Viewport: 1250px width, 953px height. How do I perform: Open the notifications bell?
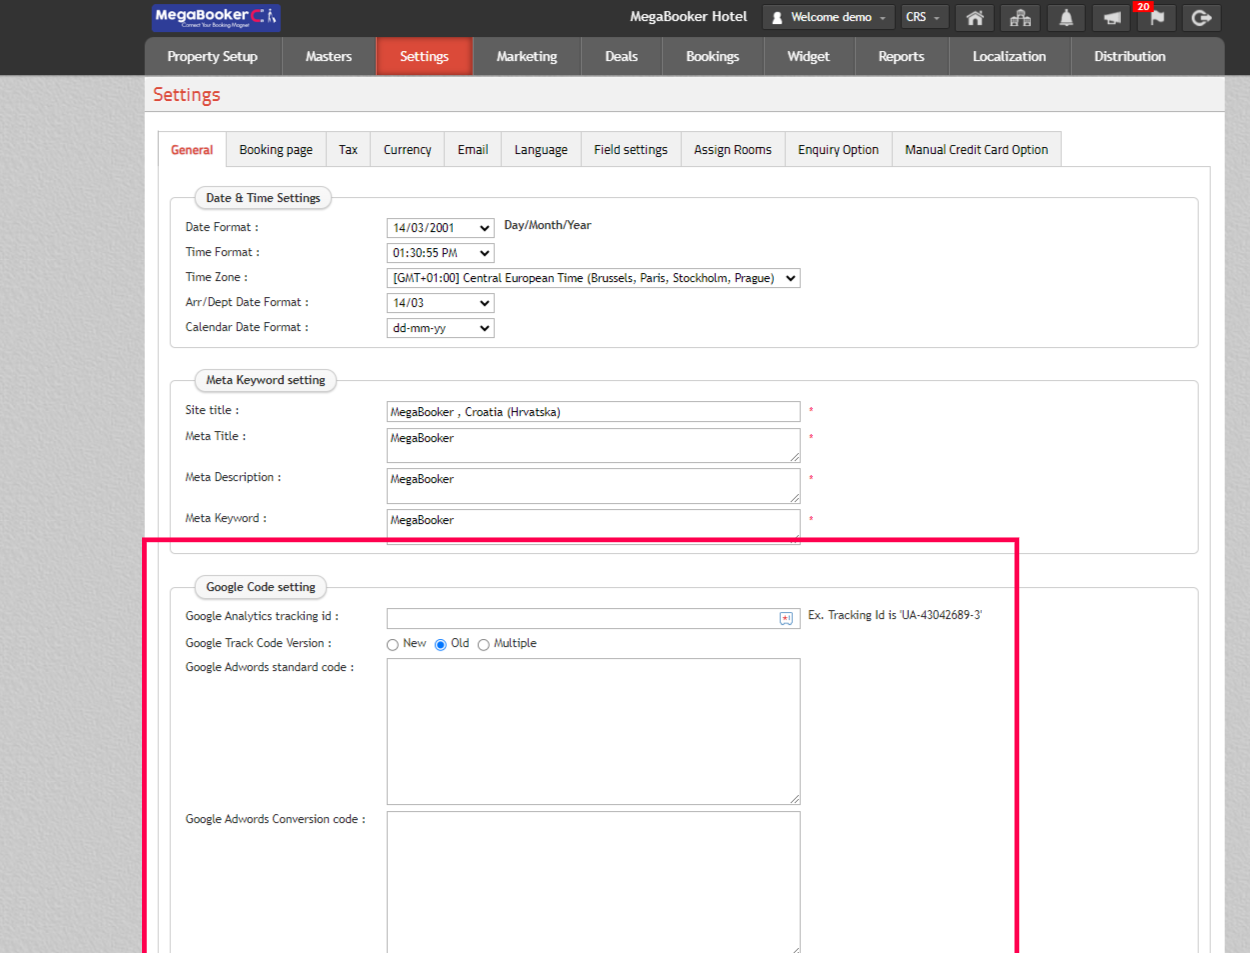tap(1066, 18)
